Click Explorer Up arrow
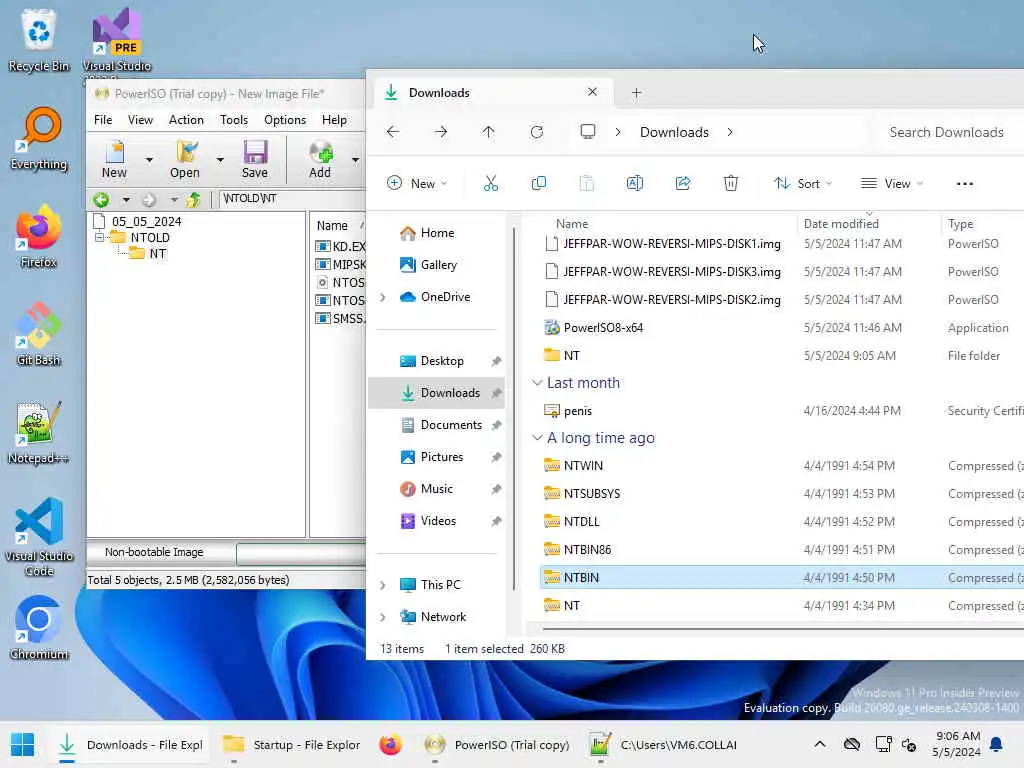Screen dimensions: 1024x768 [488, 132]
